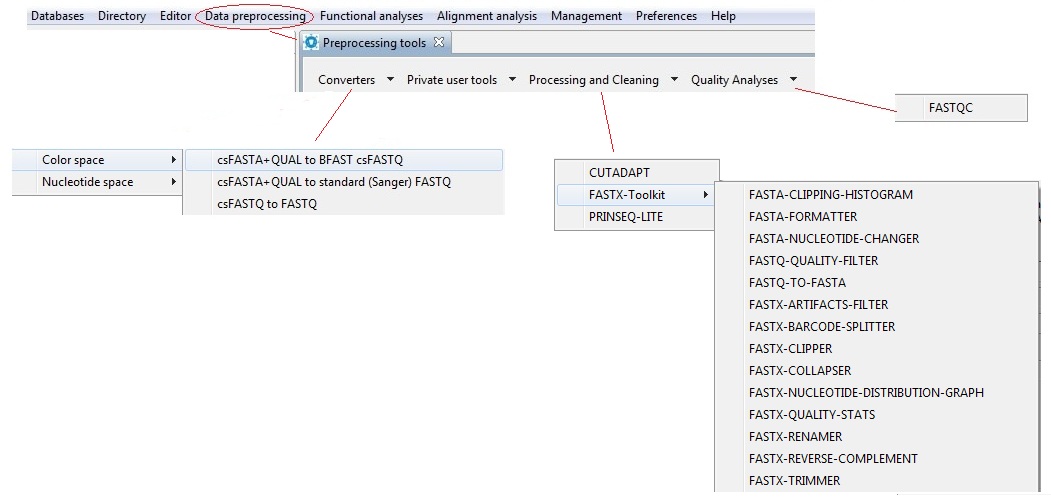Open the Quality Analyses dropdown arrow
This screenshot has height=498, width=1051.
coord(793,80)
